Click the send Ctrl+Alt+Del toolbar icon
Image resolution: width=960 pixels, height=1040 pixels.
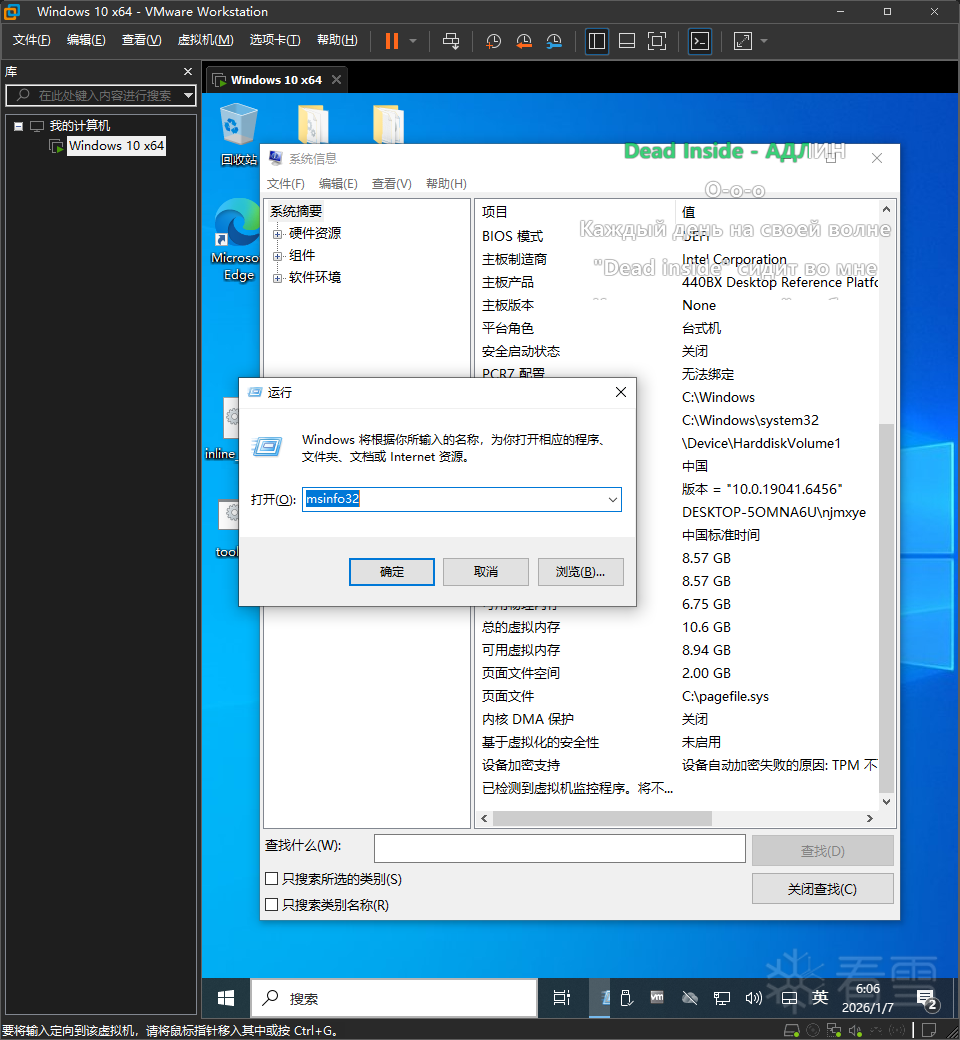click(x=450, y=41)
